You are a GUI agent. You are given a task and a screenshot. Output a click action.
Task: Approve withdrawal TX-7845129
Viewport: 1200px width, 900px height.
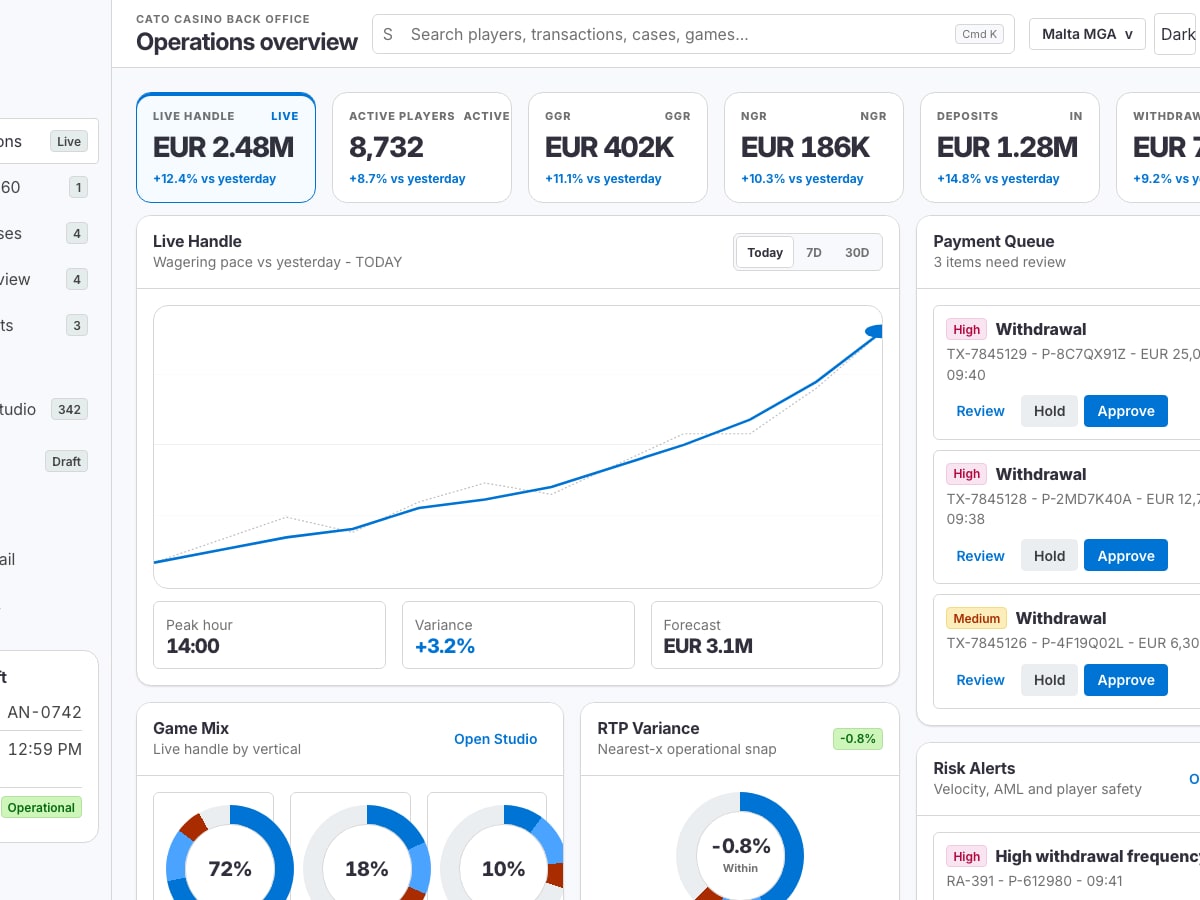(1126, 411)
